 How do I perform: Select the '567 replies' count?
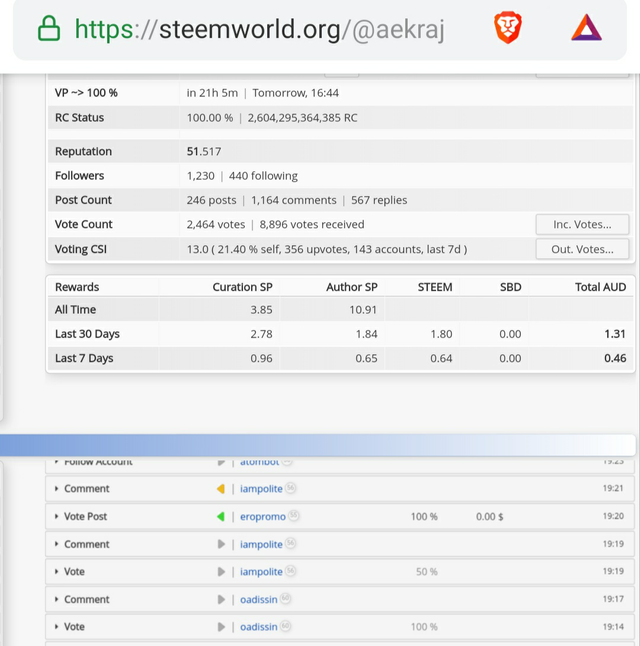[379, 200]
